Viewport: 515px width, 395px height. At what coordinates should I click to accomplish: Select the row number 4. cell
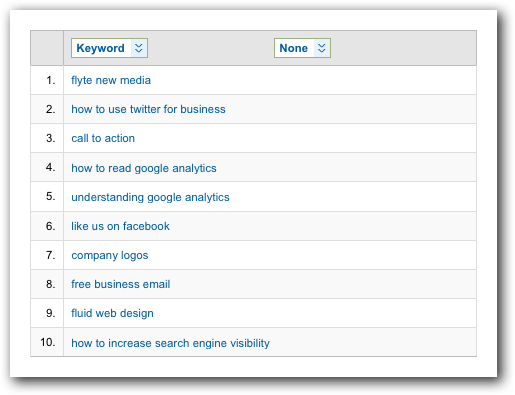pyautogui.click(x=47, y=167)
